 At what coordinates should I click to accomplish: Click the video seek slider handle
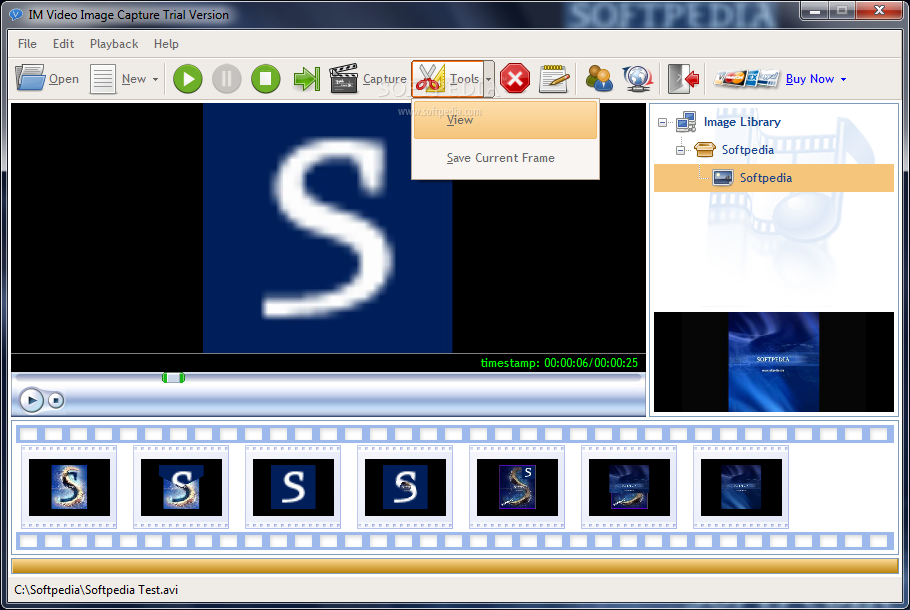[x=173, y=378]
